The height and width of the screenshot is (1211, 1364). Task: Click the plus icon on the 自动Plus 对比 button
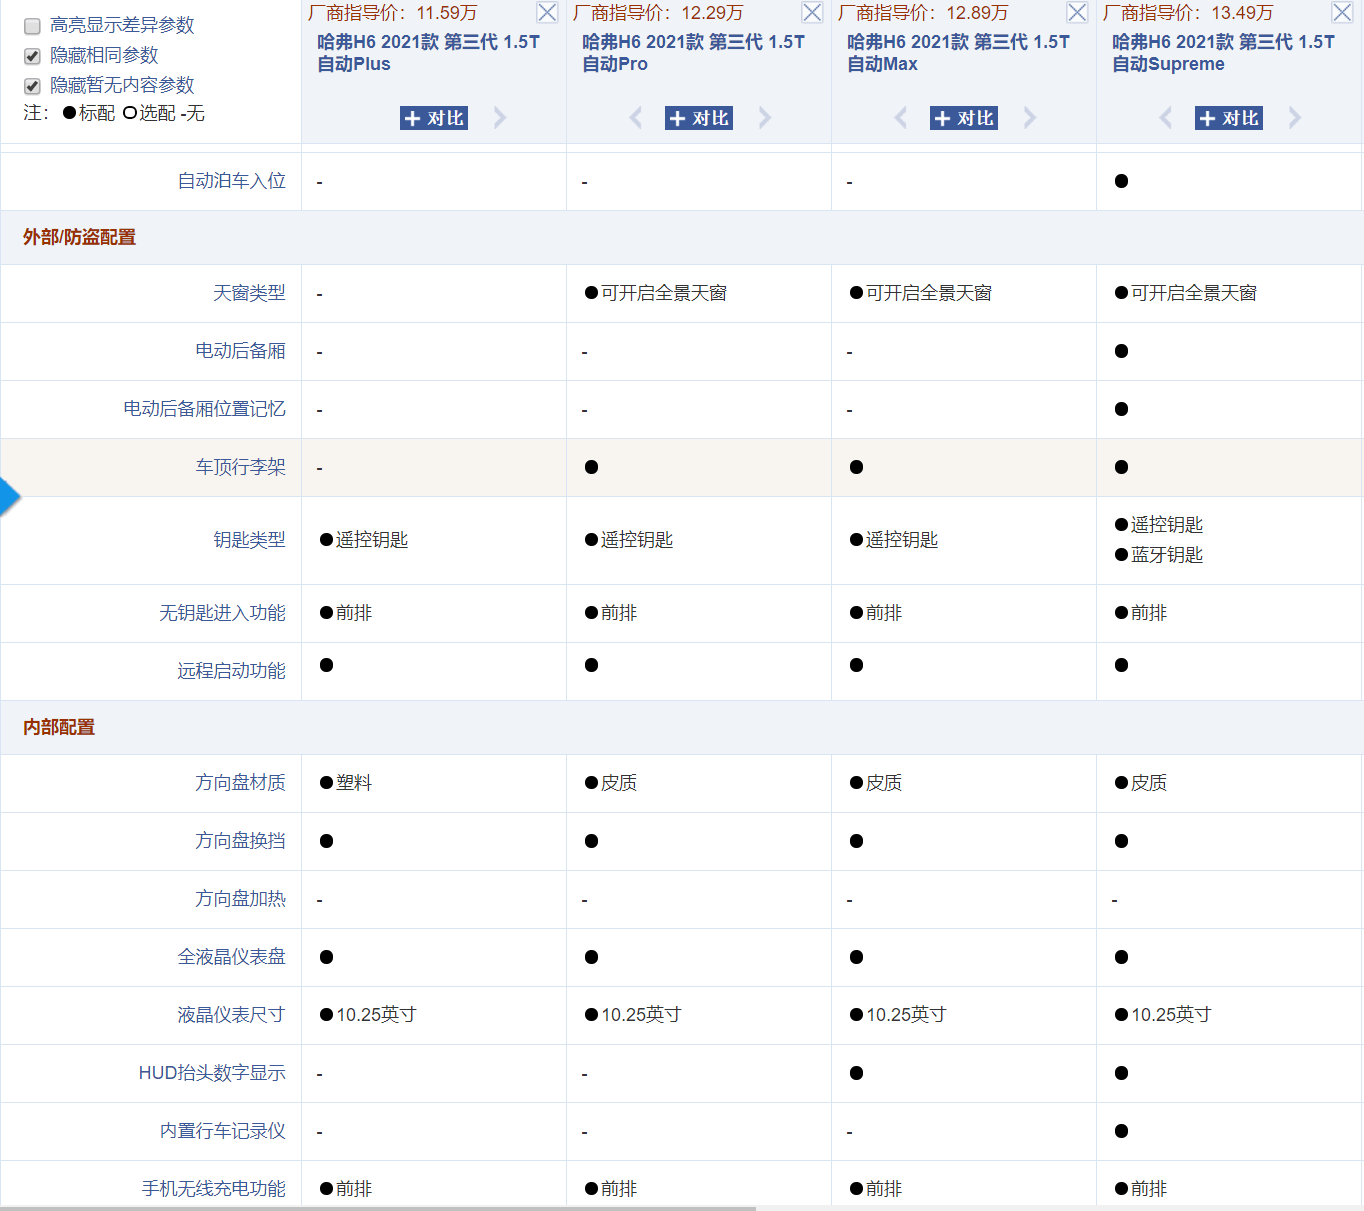413,117
